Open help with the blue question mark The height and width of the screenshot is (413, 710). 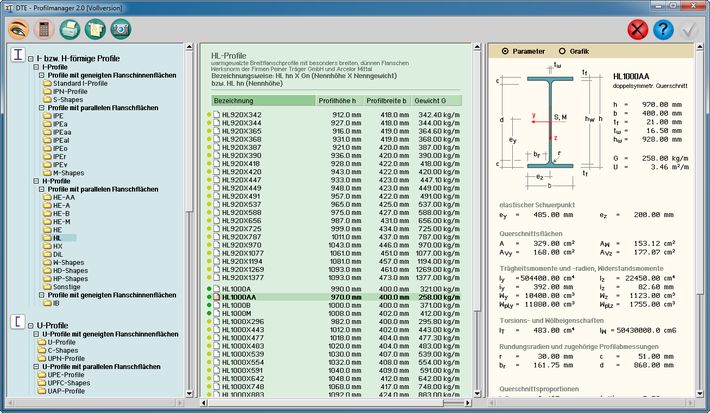[664, 29]
